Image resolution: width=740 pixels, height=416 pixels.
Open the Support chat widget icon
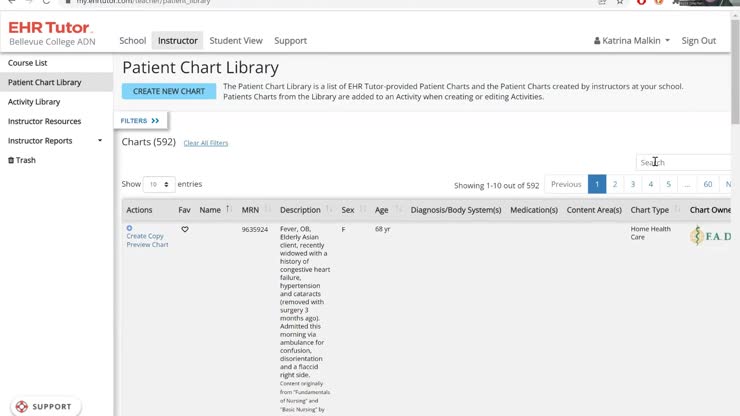[x=22, y=407]
